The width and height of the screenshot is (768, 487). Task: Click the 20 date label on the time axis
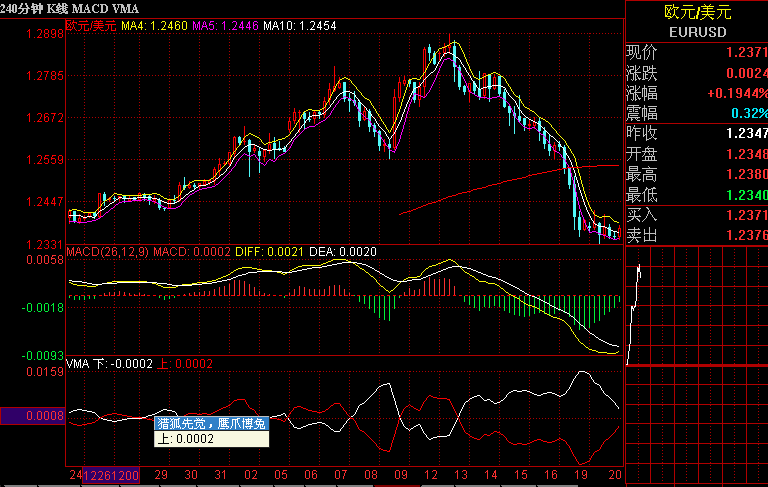coord(615,475)
